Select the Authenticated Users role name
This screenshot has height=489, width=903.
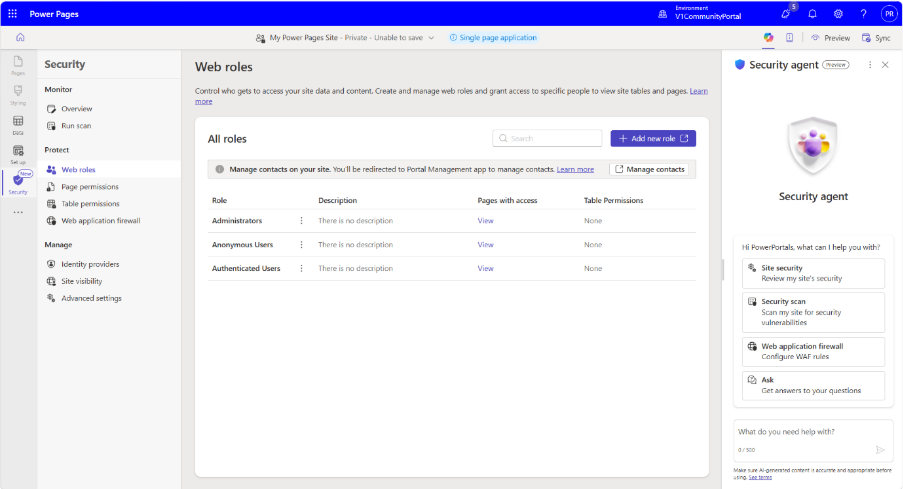246,268
